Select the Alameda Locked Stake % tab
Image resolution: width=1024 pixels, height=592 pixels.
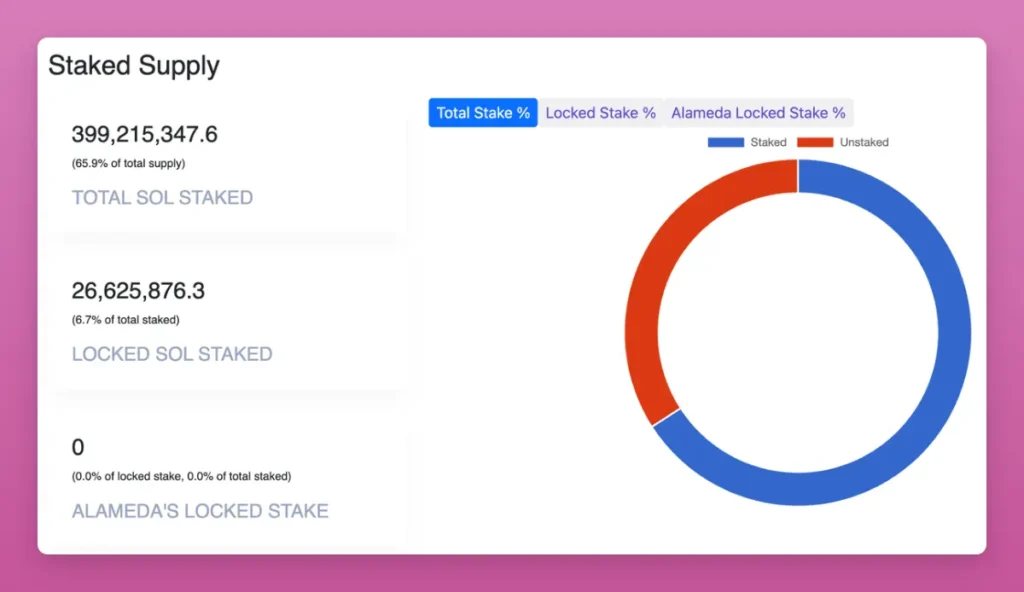point(758,113)
